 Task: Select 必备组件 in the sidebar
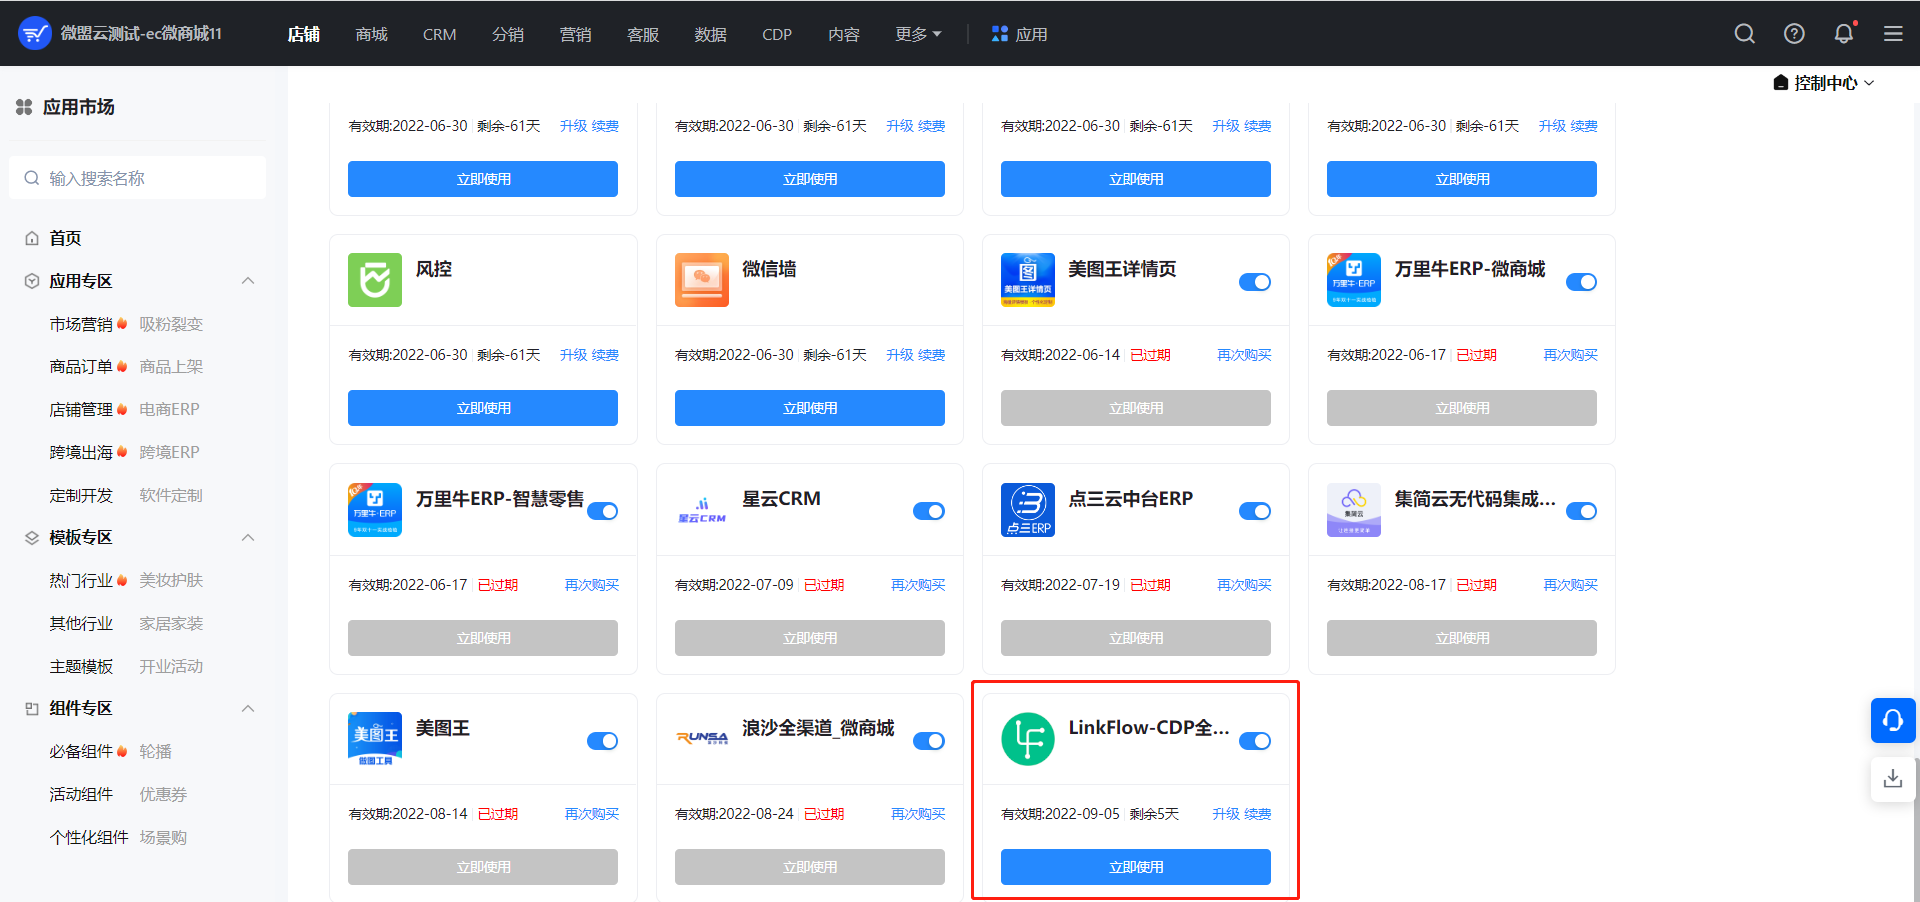[81, 752]
